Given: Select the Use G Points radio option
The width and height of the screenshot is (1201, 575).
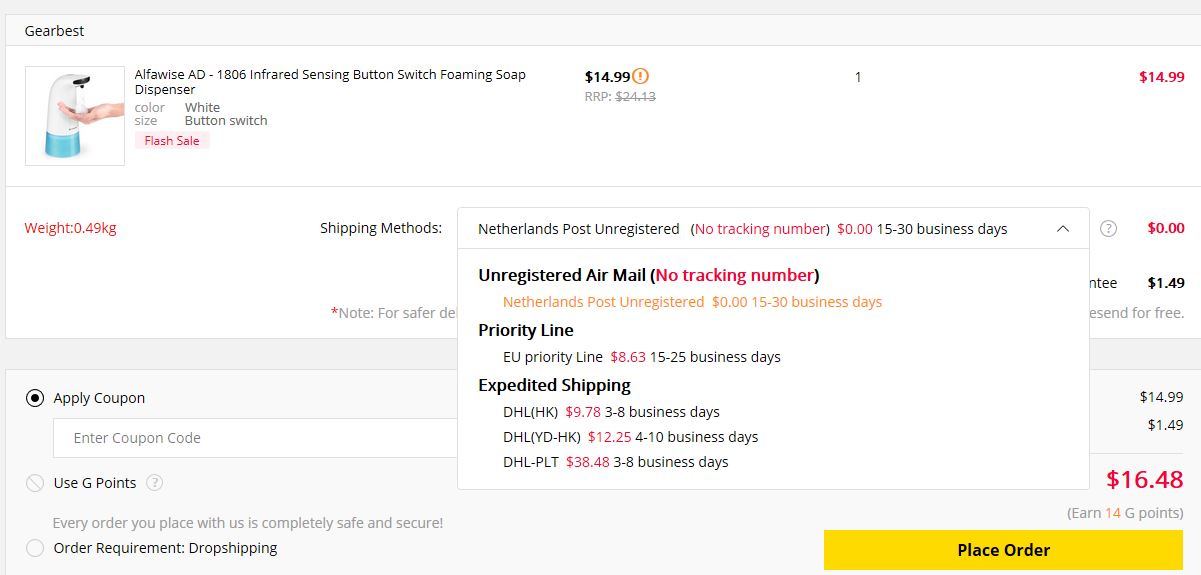Looking at the screenshot, I should 35,483.
